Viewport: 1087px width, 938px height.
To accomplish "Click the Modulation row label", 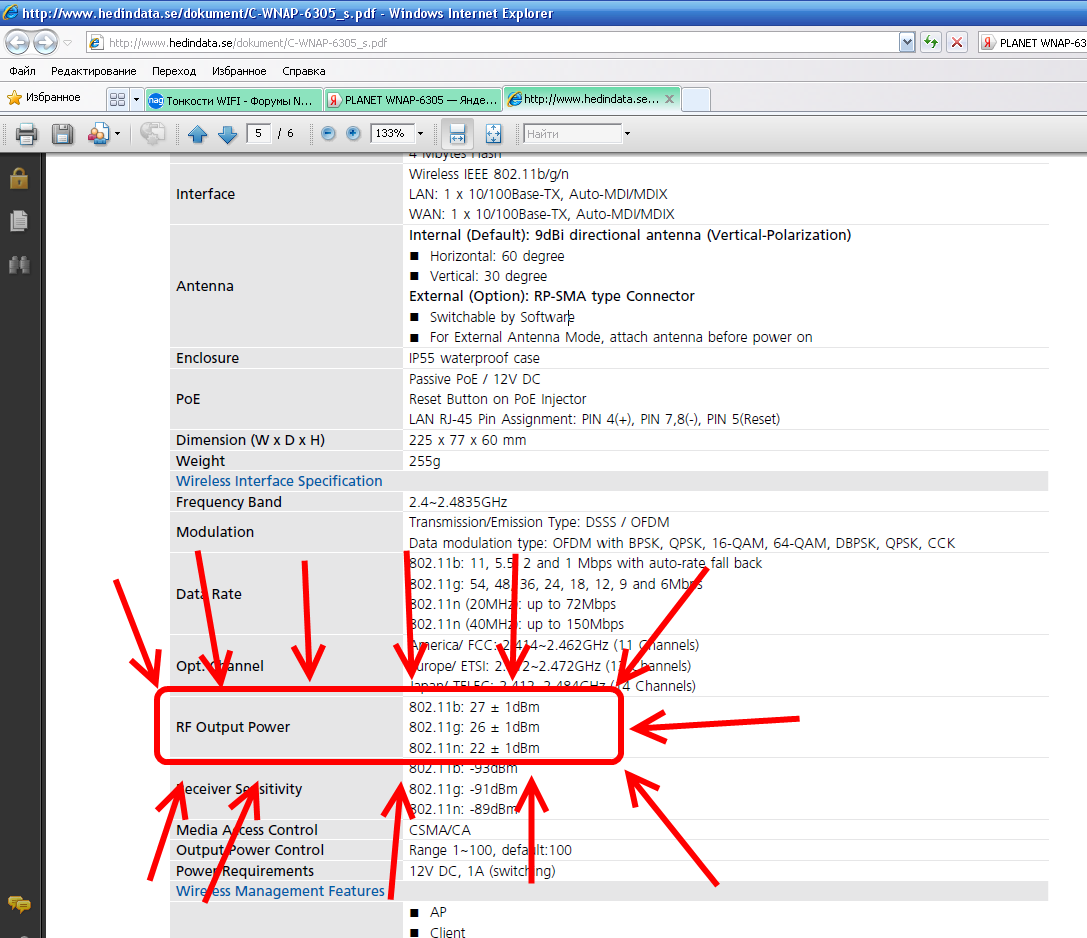I will 215,532.
